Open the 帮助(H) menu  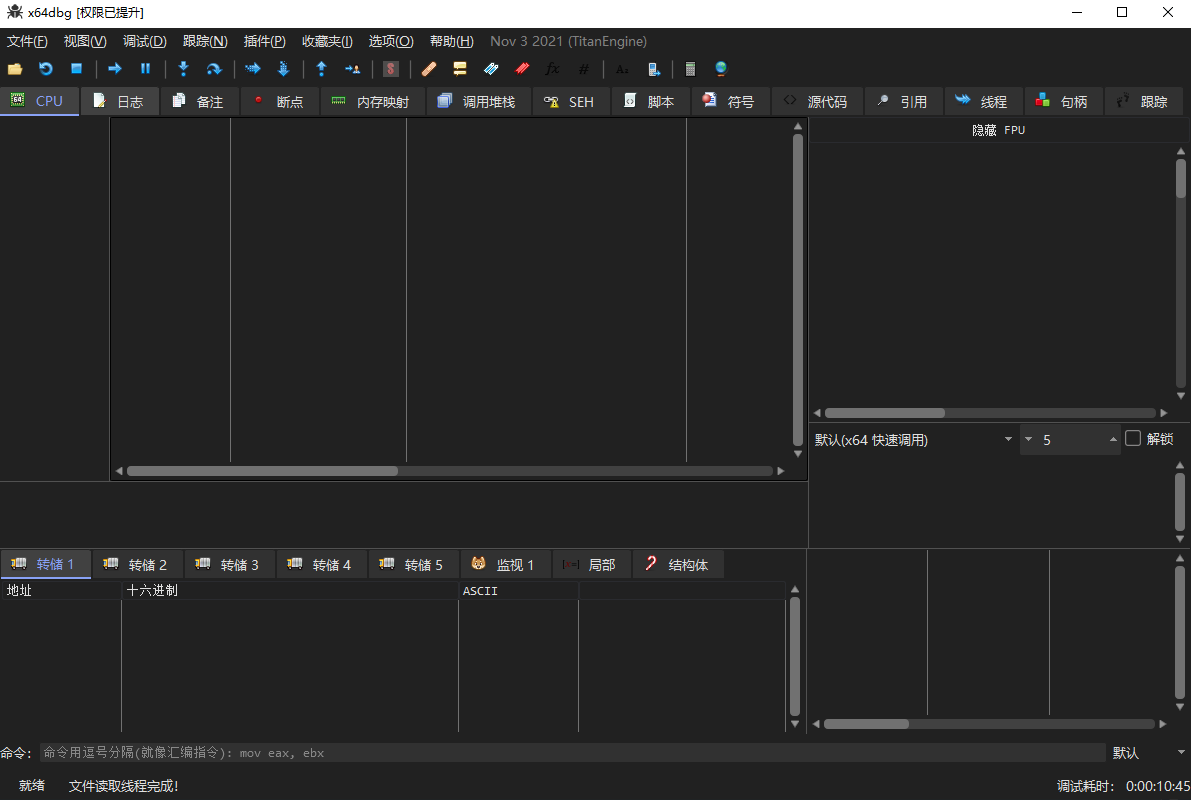coord(452,41)
